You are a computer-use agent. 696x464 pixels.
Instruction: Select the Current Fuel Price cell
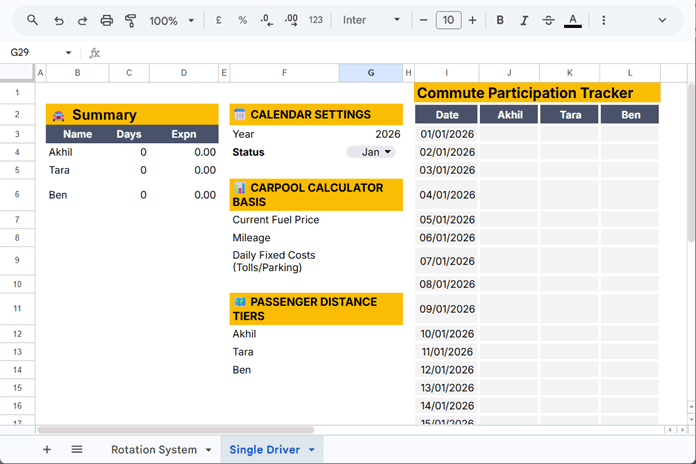[284, 220]
